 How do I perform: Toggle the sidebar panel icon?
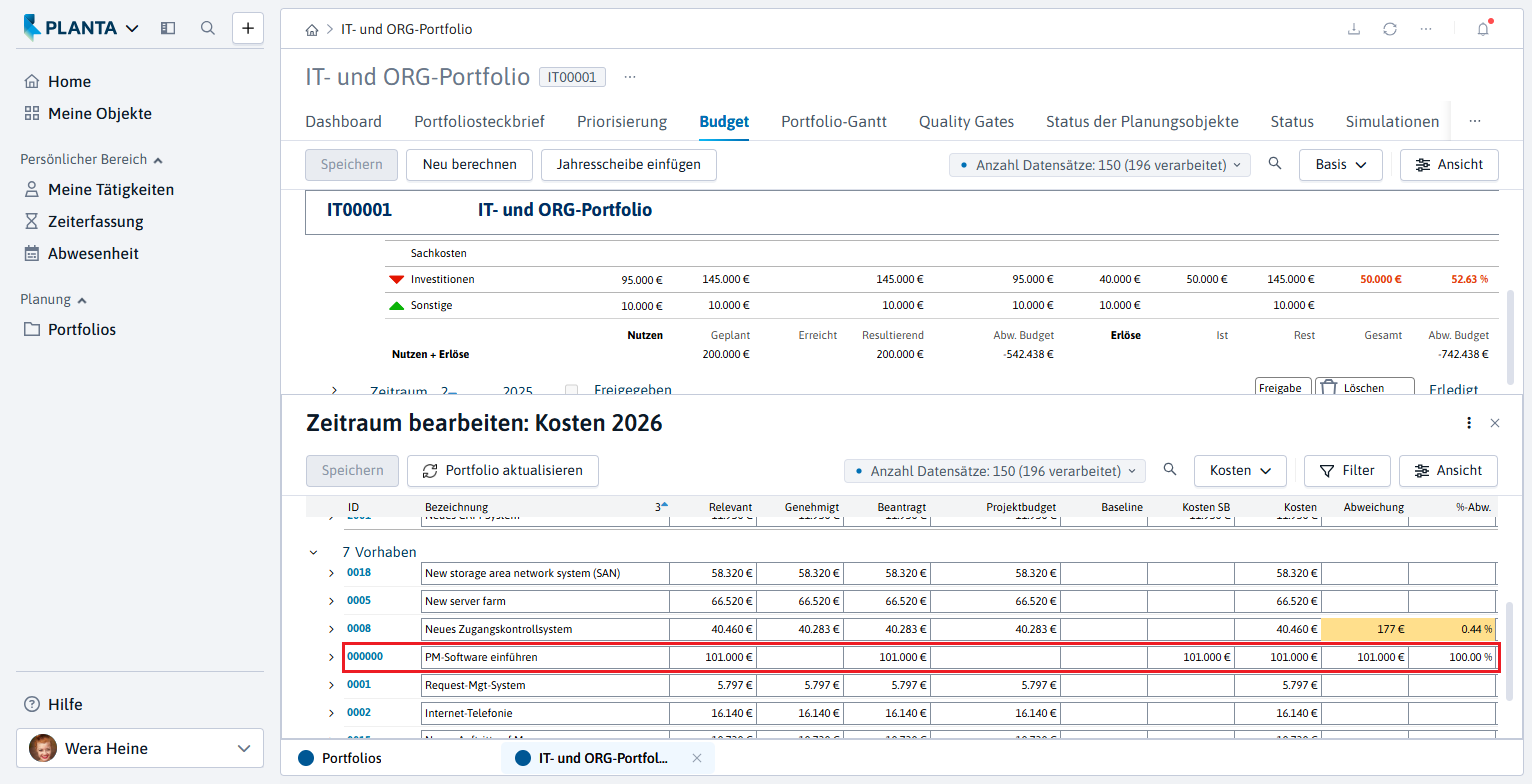tap(168, 28)
